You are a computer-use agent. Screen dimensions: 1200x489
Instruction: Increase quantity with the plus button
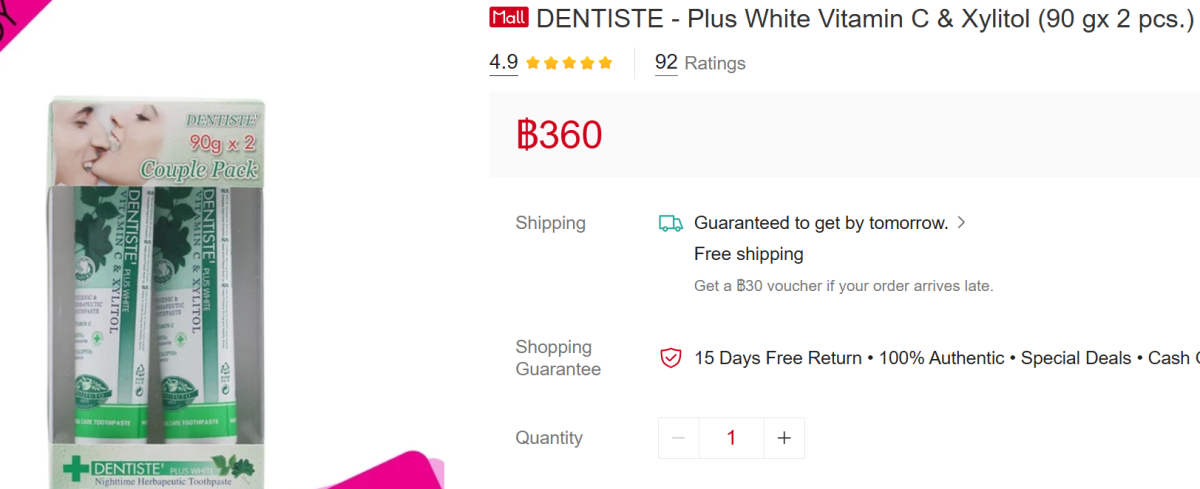tap(784, 438)
